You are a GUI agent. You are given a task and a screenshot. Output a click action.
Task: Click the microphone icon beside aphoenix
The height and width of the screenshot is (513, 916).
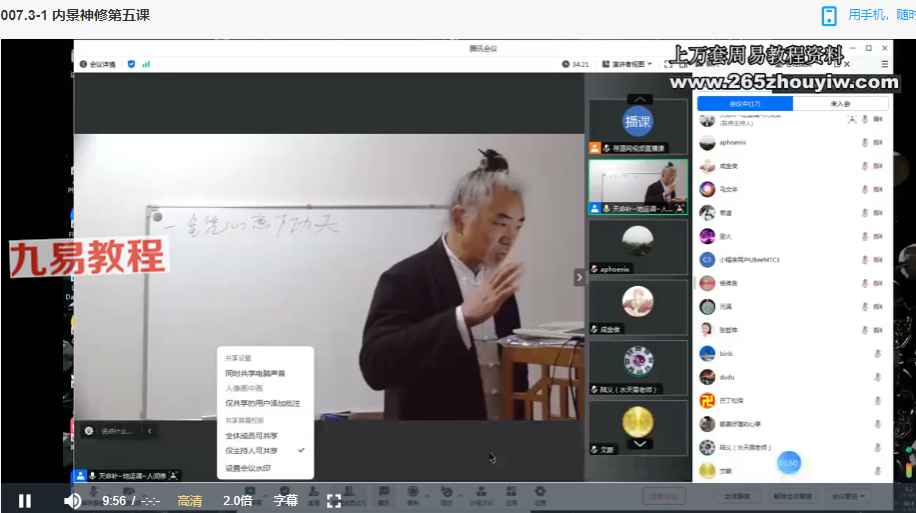tap(864, 143)
